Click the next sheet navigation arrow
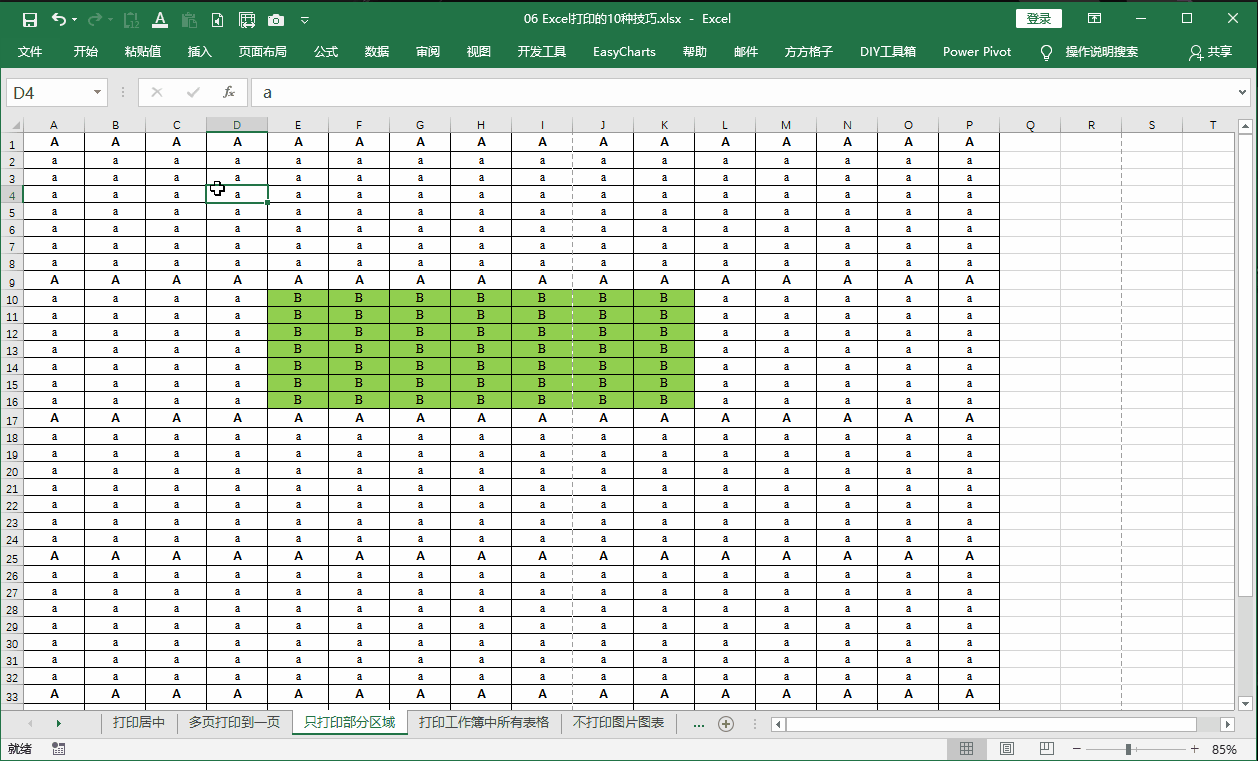Screen dimensions: 1258x761 [x=58, y=723]
